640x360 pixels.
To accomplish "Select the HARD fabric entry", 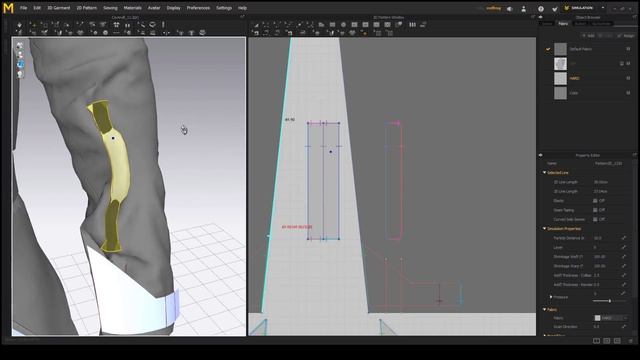I will tap(574, 78).
